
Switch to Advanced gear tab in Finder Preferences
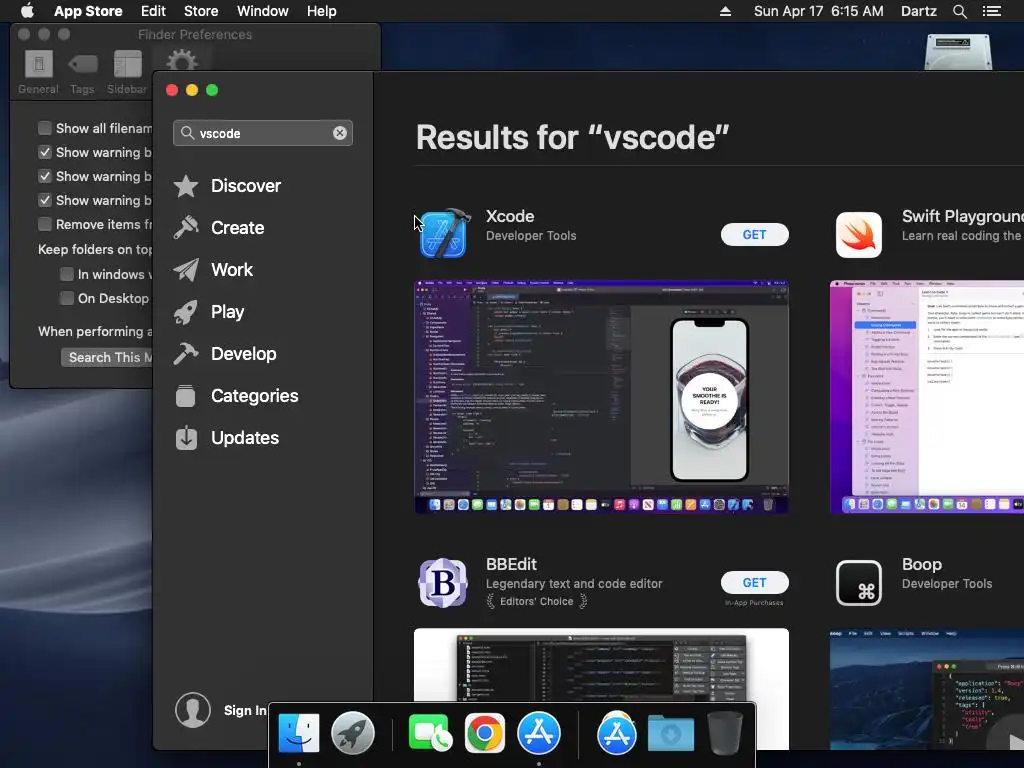point(182,62)
